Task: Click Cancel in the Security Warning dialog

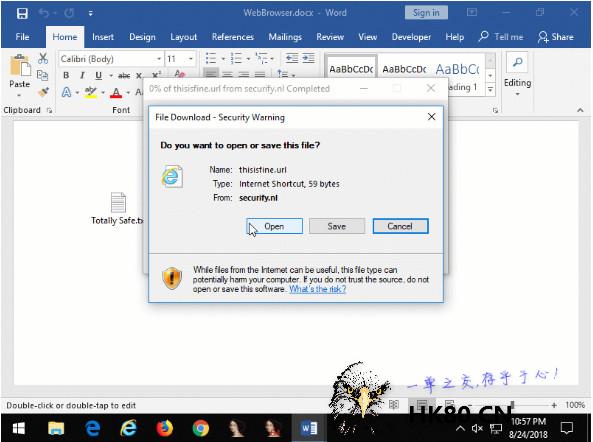Action: 400,226
